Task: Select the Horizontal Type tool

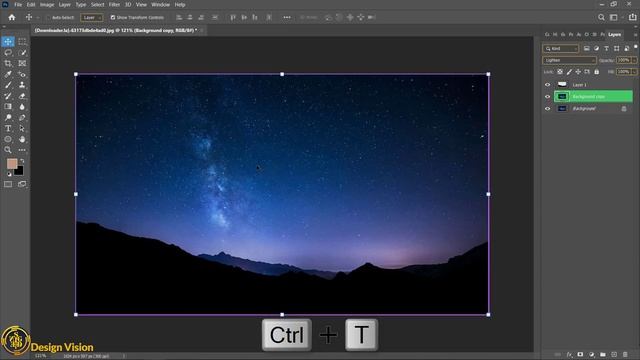Action: coord(8,128)
